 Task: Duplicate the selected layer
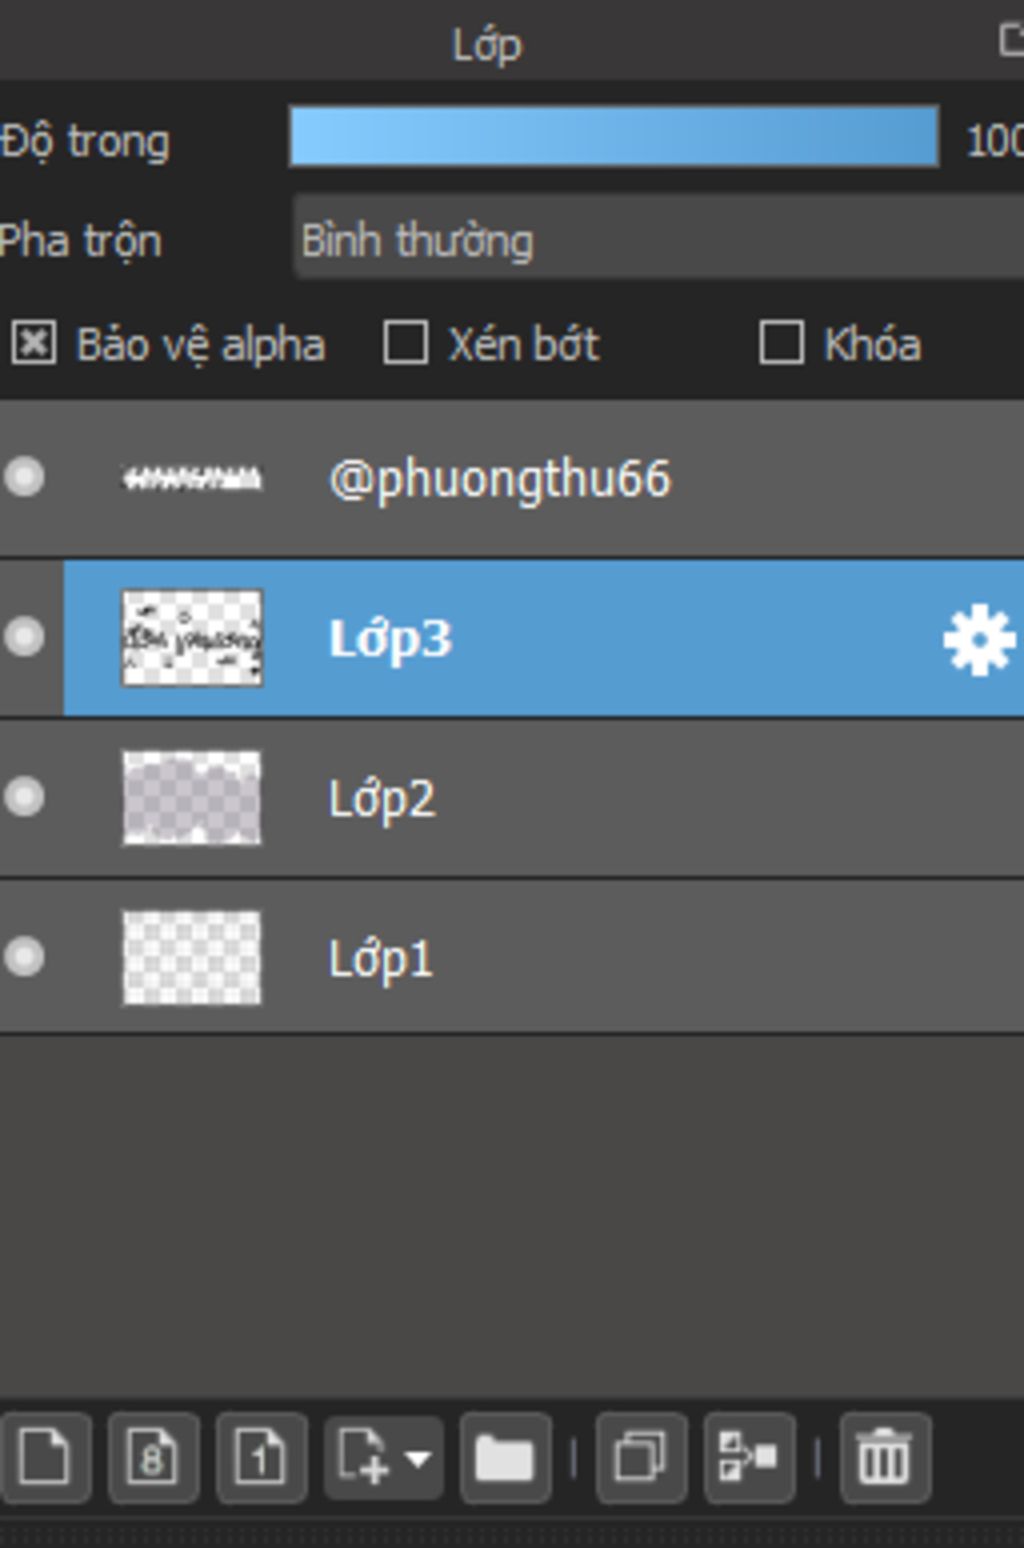(641, 1458)
